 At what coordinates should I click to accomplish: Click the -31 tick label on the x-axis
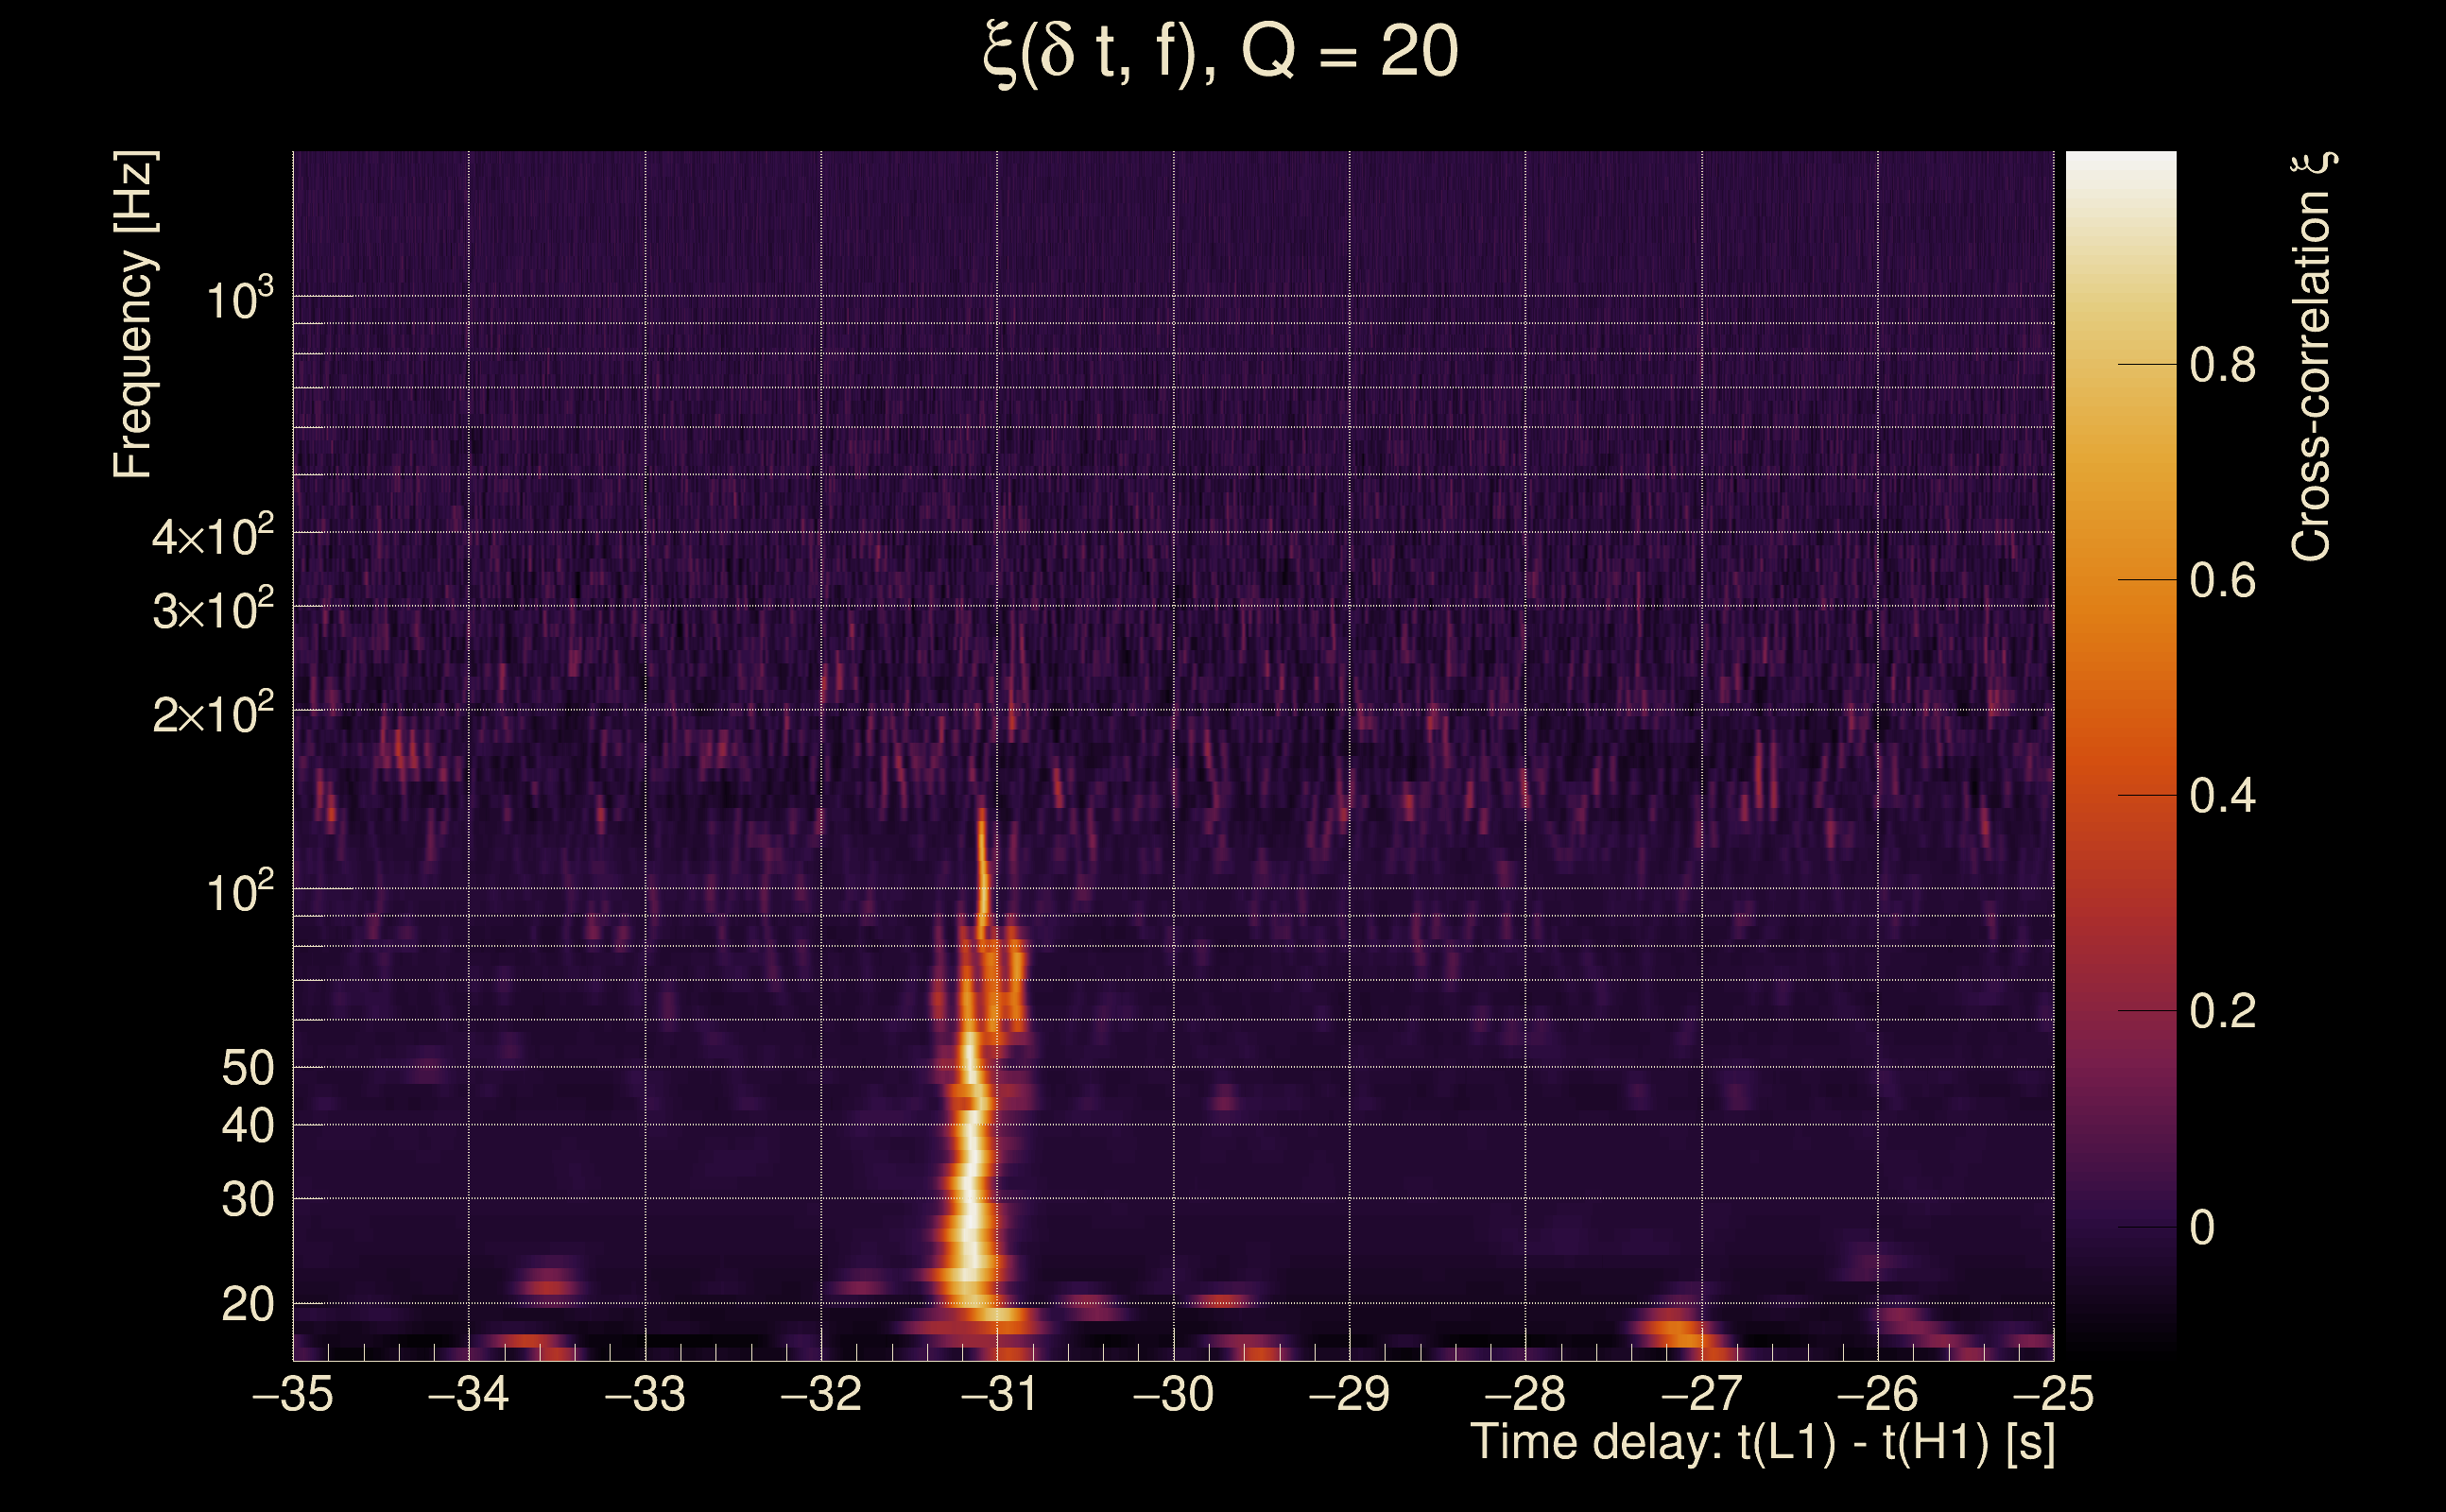(998, 1394)
